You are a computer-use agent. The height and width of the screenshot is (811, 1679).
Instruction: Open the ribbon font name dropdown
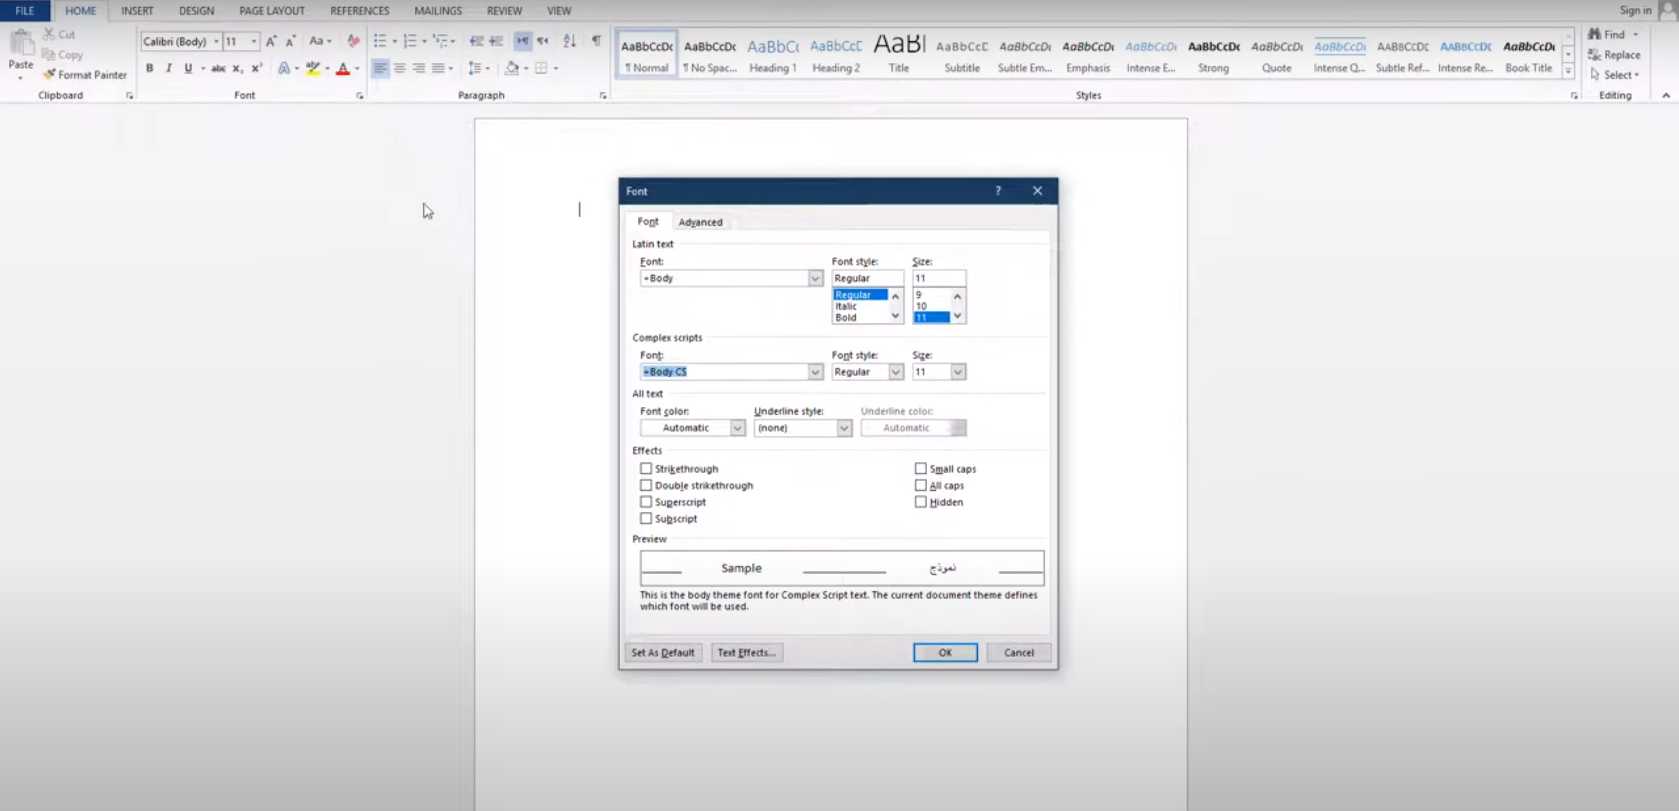click(x=216, y=41)
